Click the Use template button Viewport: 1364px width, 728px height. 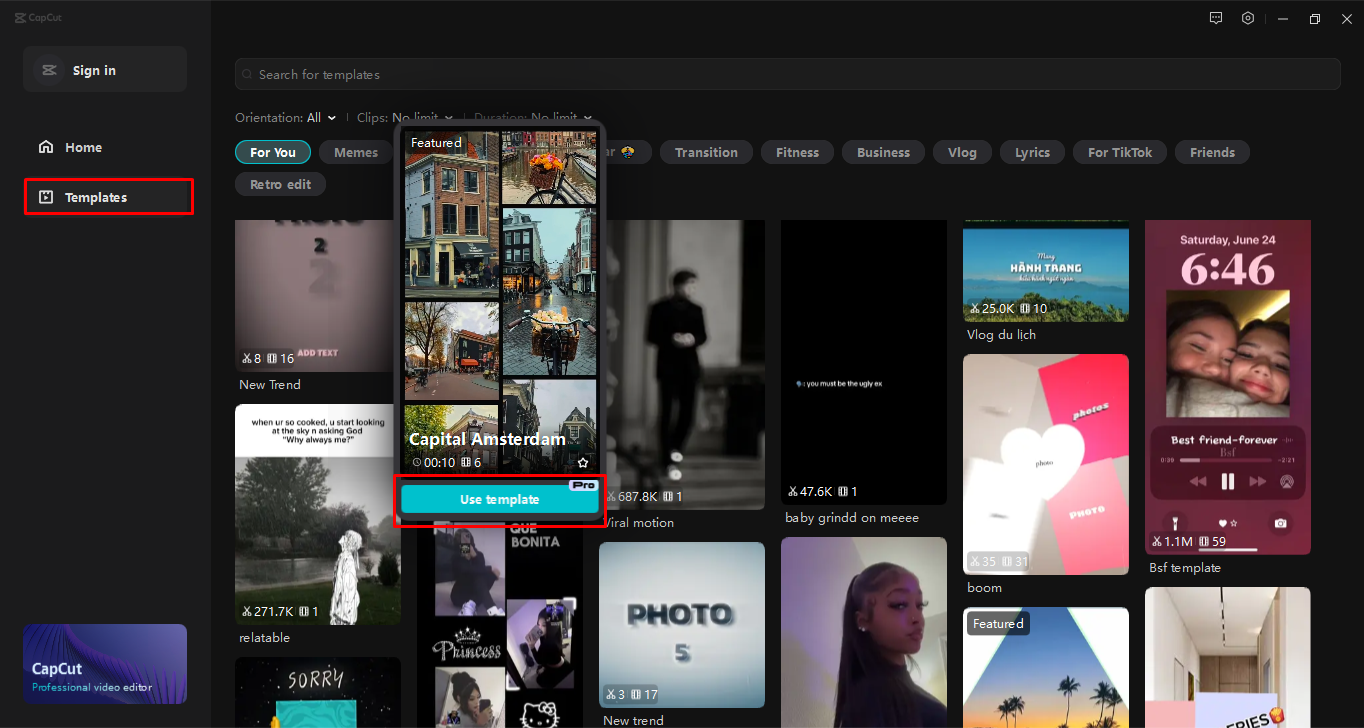(499, 497)
